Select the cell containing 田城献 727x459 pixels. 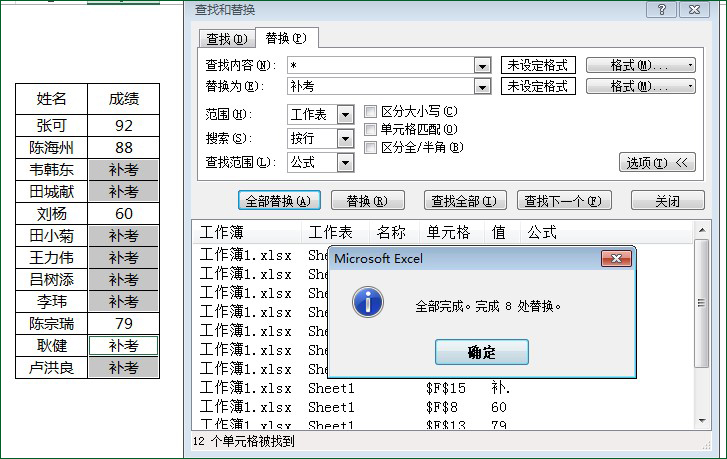point(51,191)
